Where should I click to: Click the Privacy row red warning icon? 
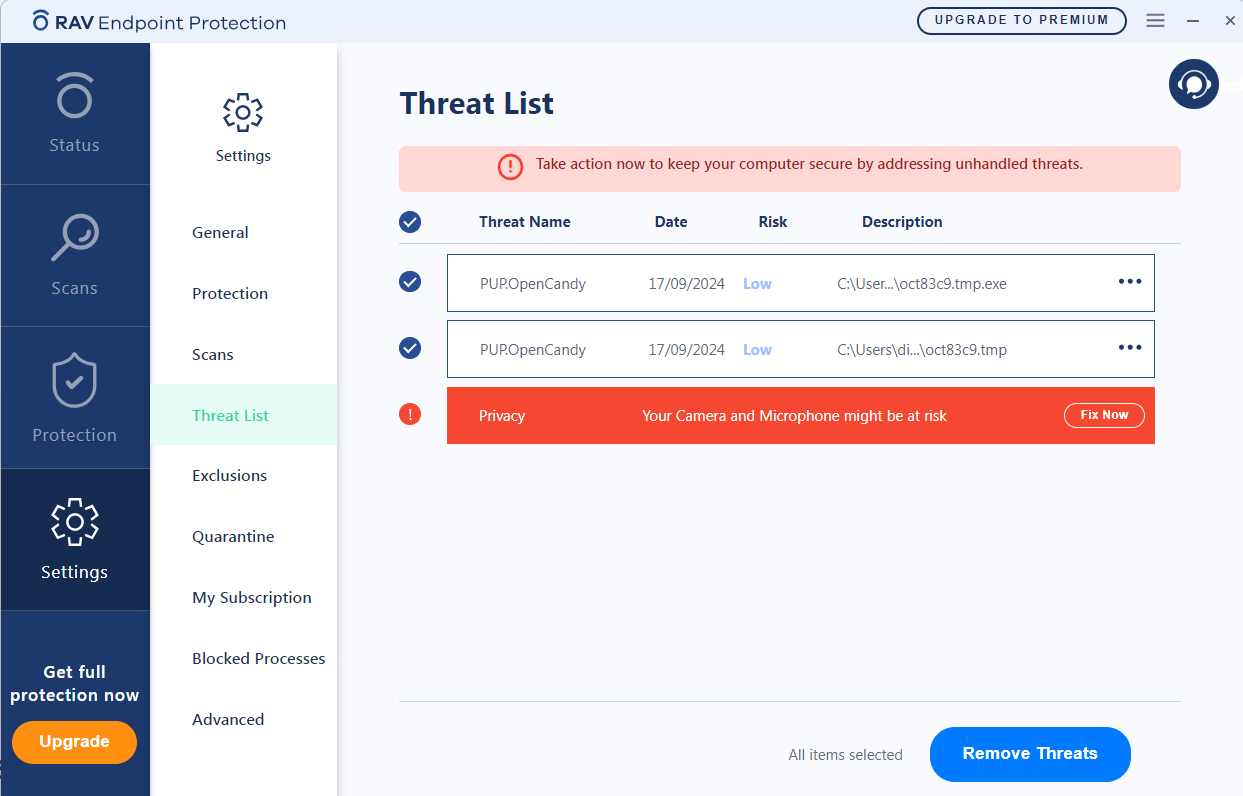pos(410,414)
